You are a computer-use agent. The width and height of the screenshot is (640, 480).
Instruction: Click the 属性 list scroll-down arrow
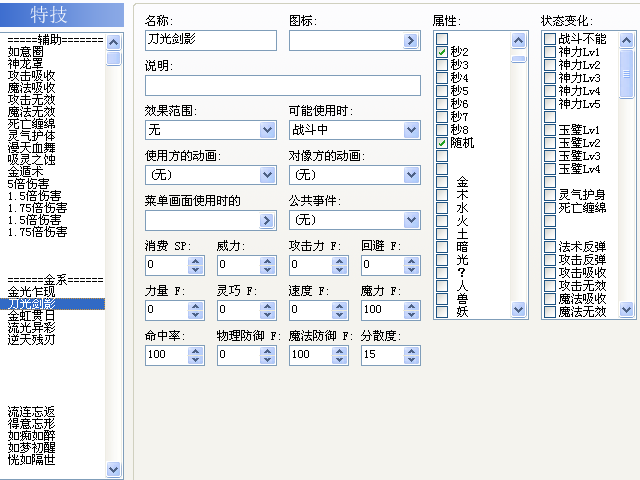pos(518,310)
